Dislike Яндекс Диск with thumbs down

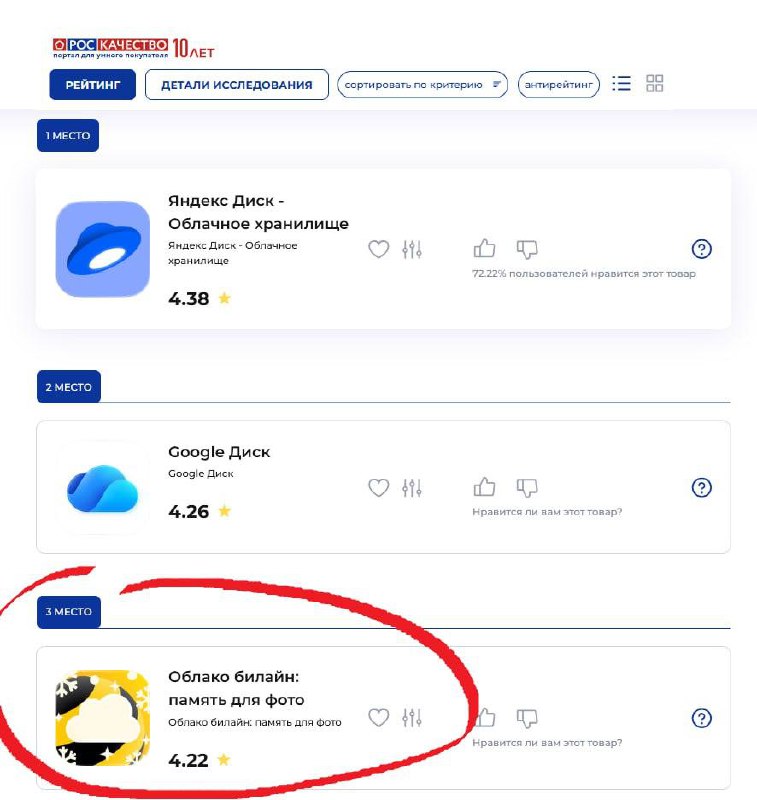[527, 249]
